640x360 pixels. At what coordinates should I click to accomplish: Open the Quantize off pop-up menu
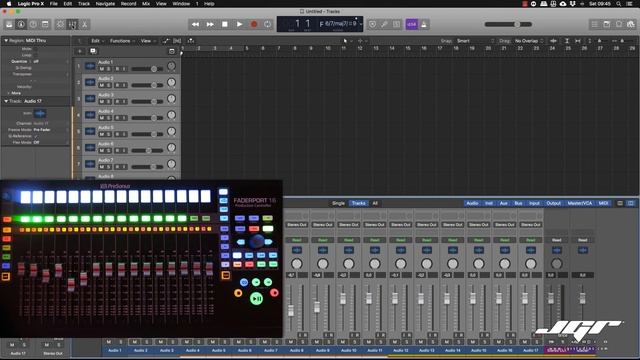[36, 61]
